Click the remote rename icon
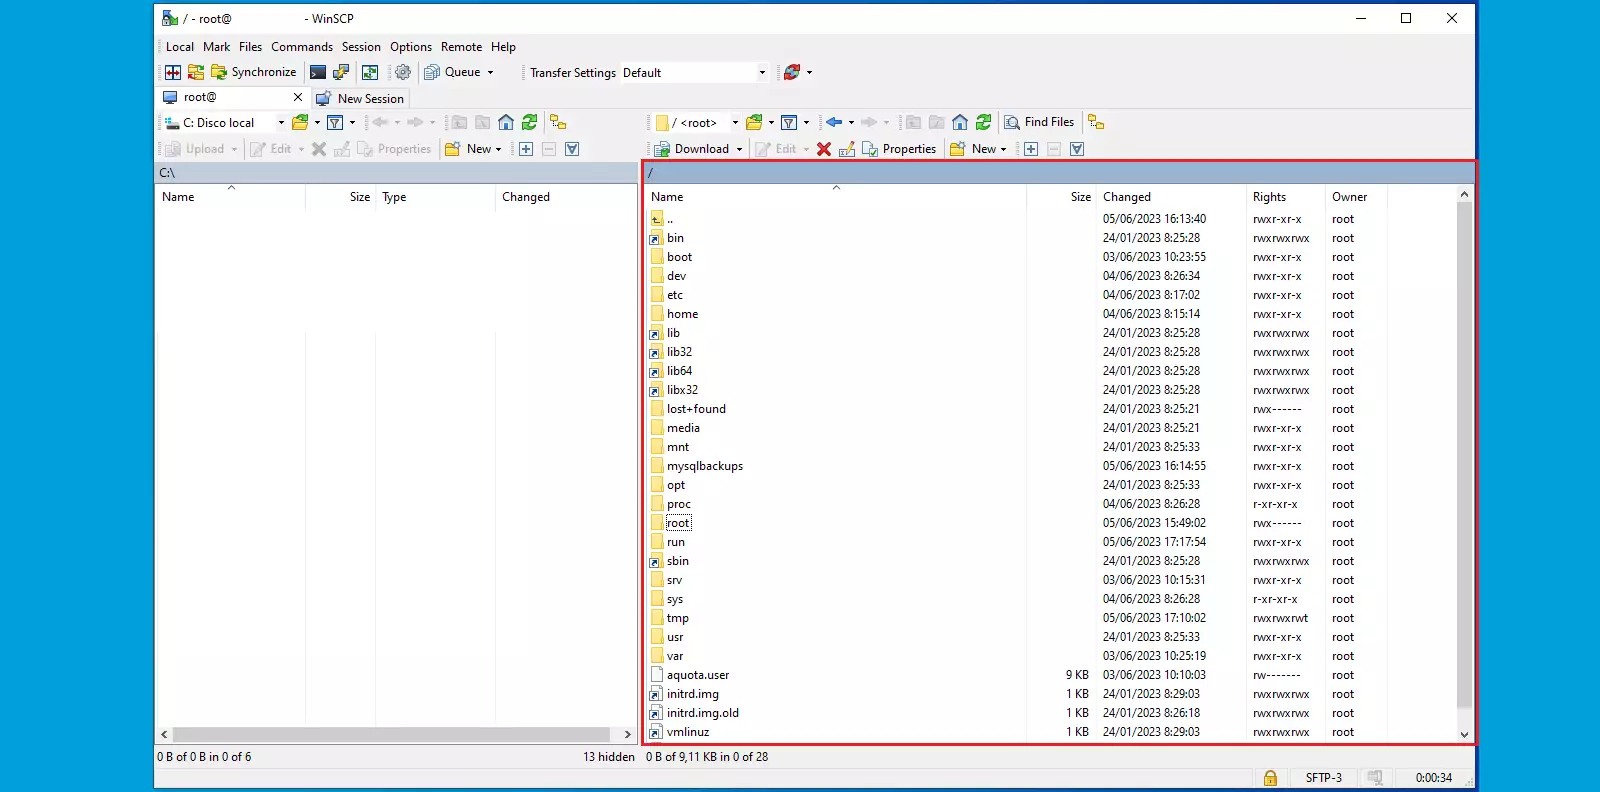This screenshot has width=1600, height=792. tap(847, 149)
